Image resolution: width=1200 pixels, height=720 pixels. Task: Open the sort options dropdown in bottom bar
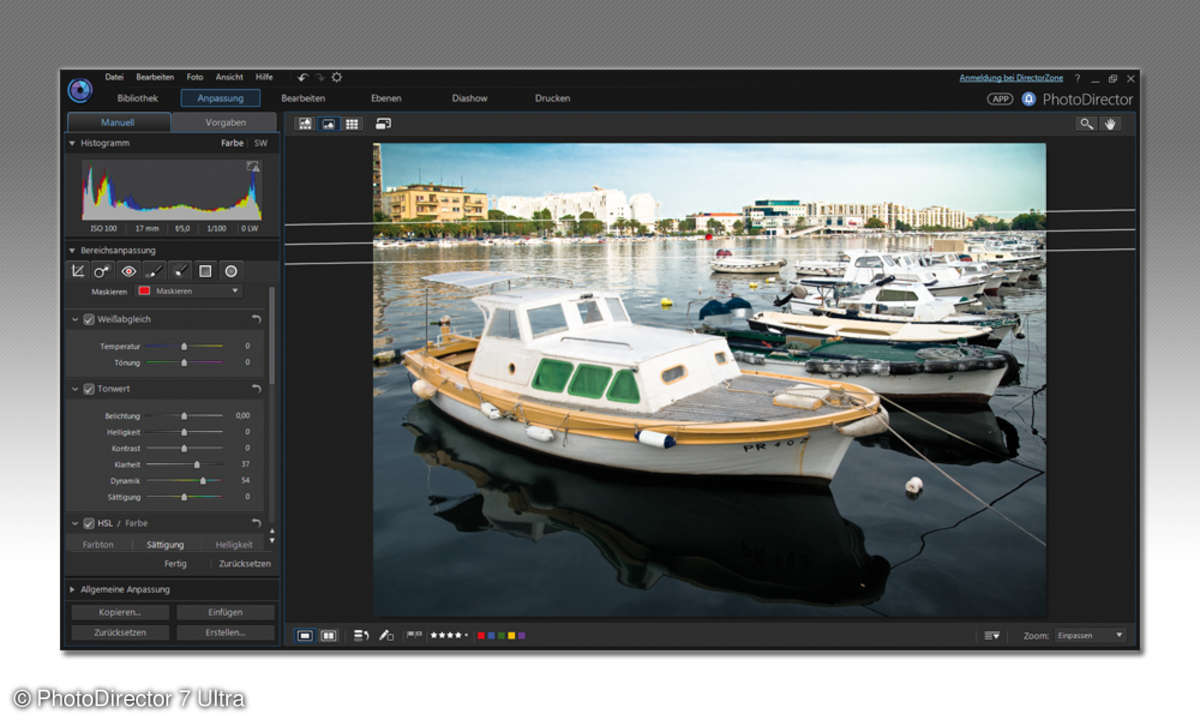pyautogui.click(x=991, y=635)
